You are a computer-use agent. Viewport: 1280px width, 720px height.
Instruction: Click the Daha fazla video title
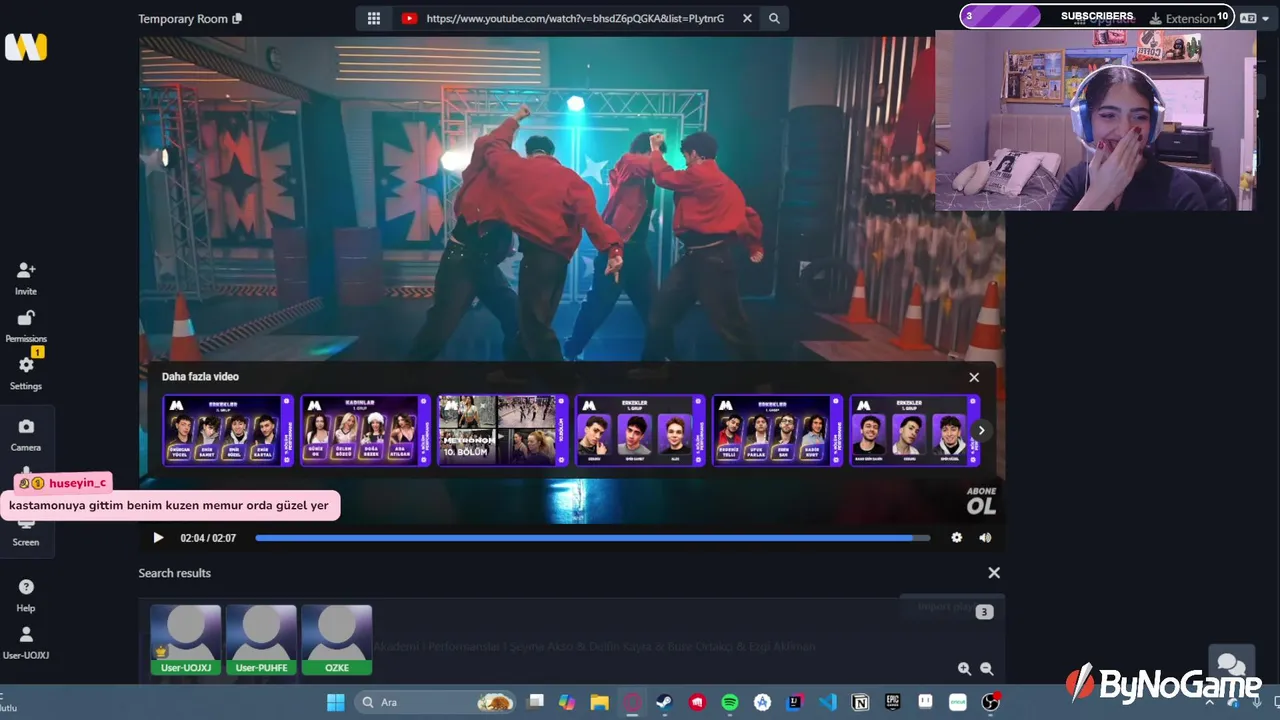[200, 377]
